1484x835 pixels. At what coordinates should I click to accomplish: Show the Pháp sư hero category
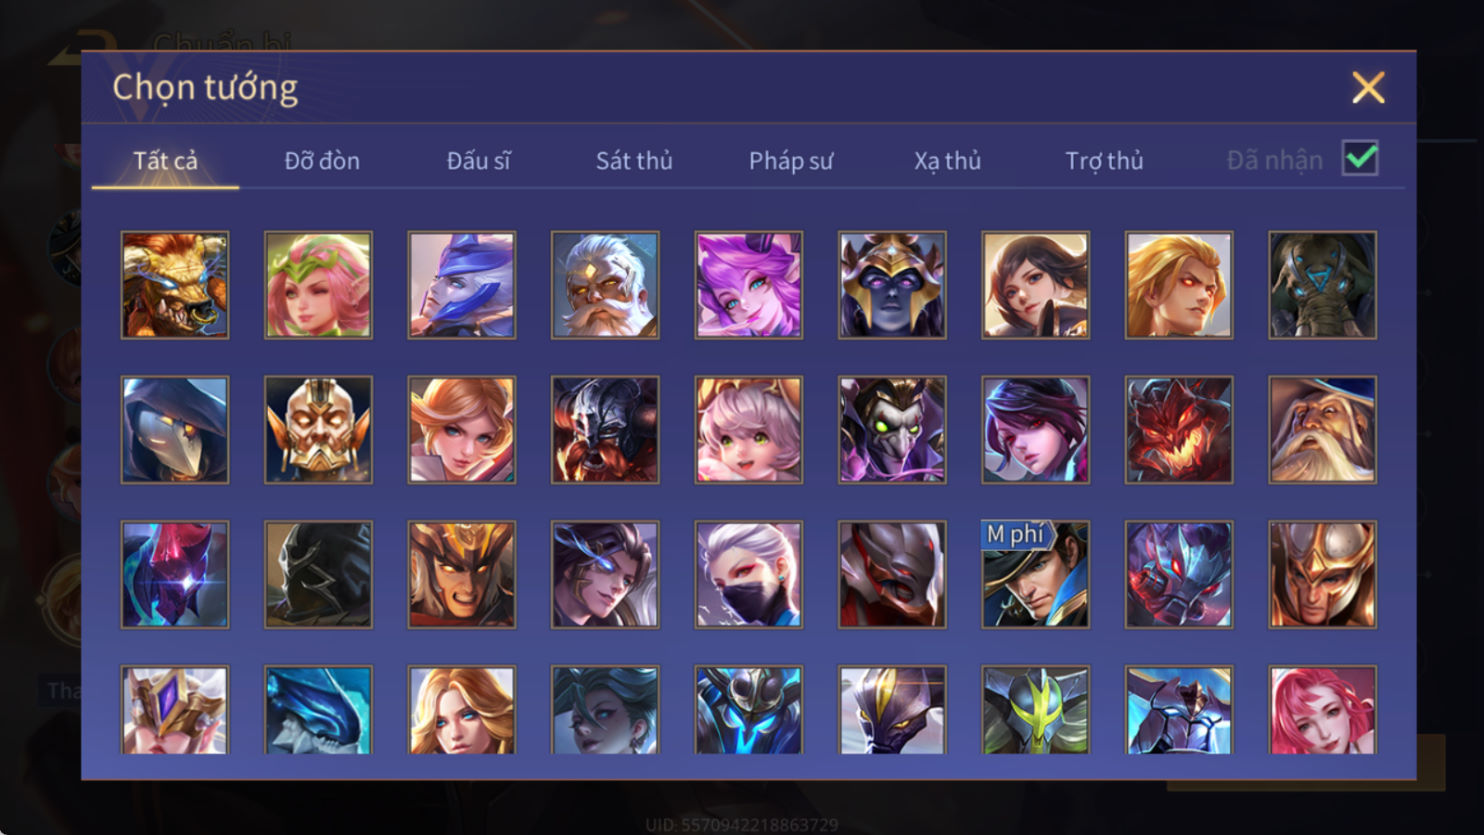791,160
